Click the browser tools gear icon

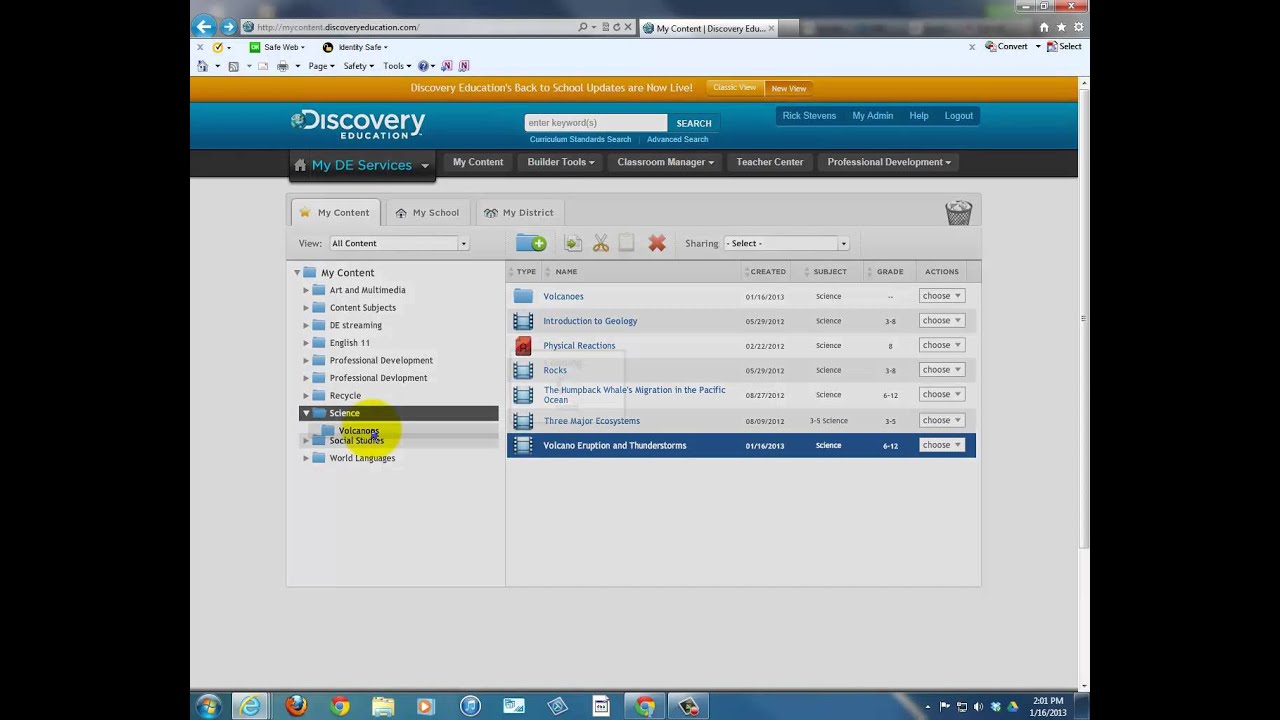[x=1078, y=27]
